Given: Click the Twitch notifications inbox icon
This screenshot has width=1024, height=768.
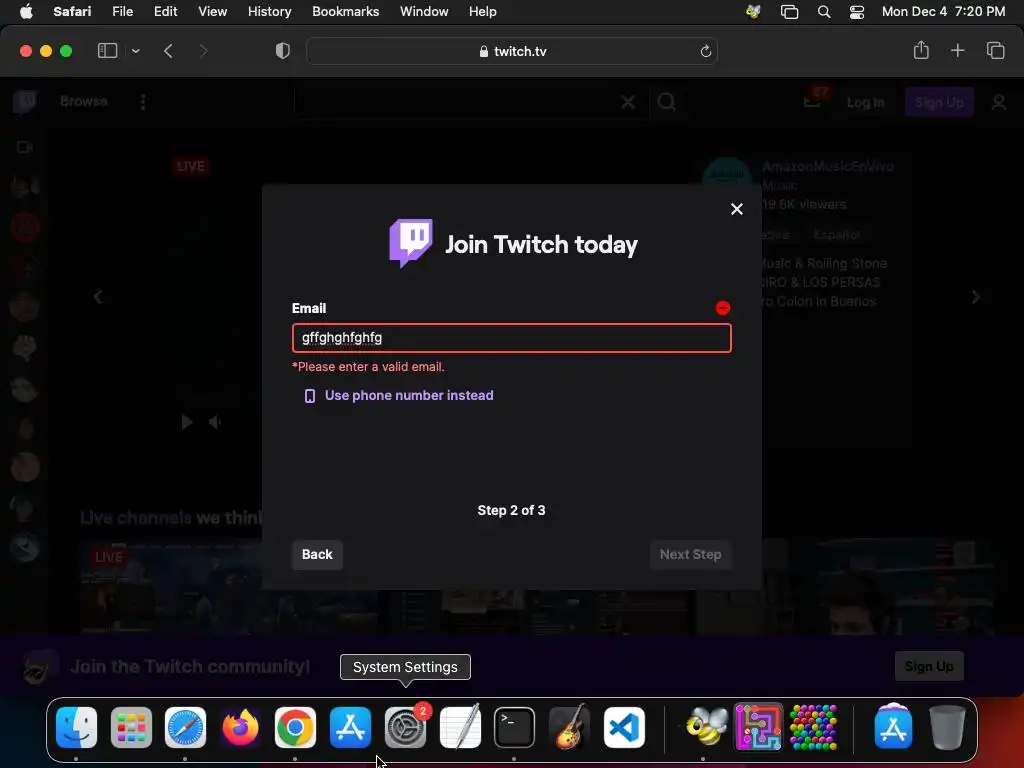Looking at the screenshot, I should 812,102.
